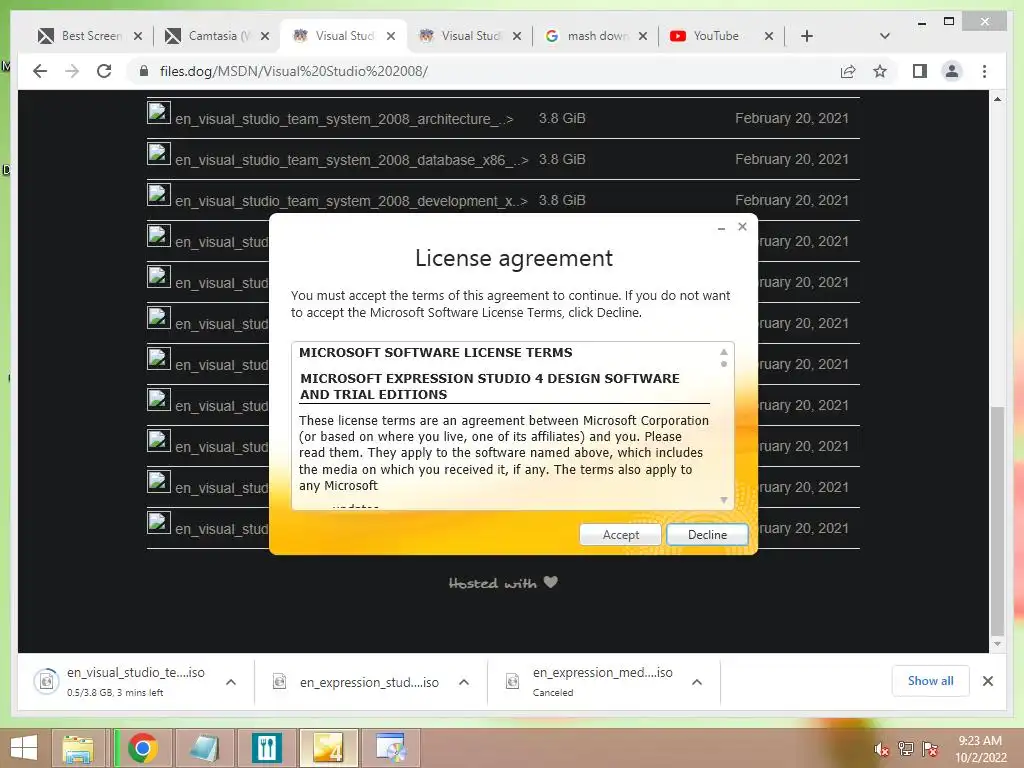Open the taskbar clock and date
This screenshot has width=1024, height=768.
click(980, 749)
